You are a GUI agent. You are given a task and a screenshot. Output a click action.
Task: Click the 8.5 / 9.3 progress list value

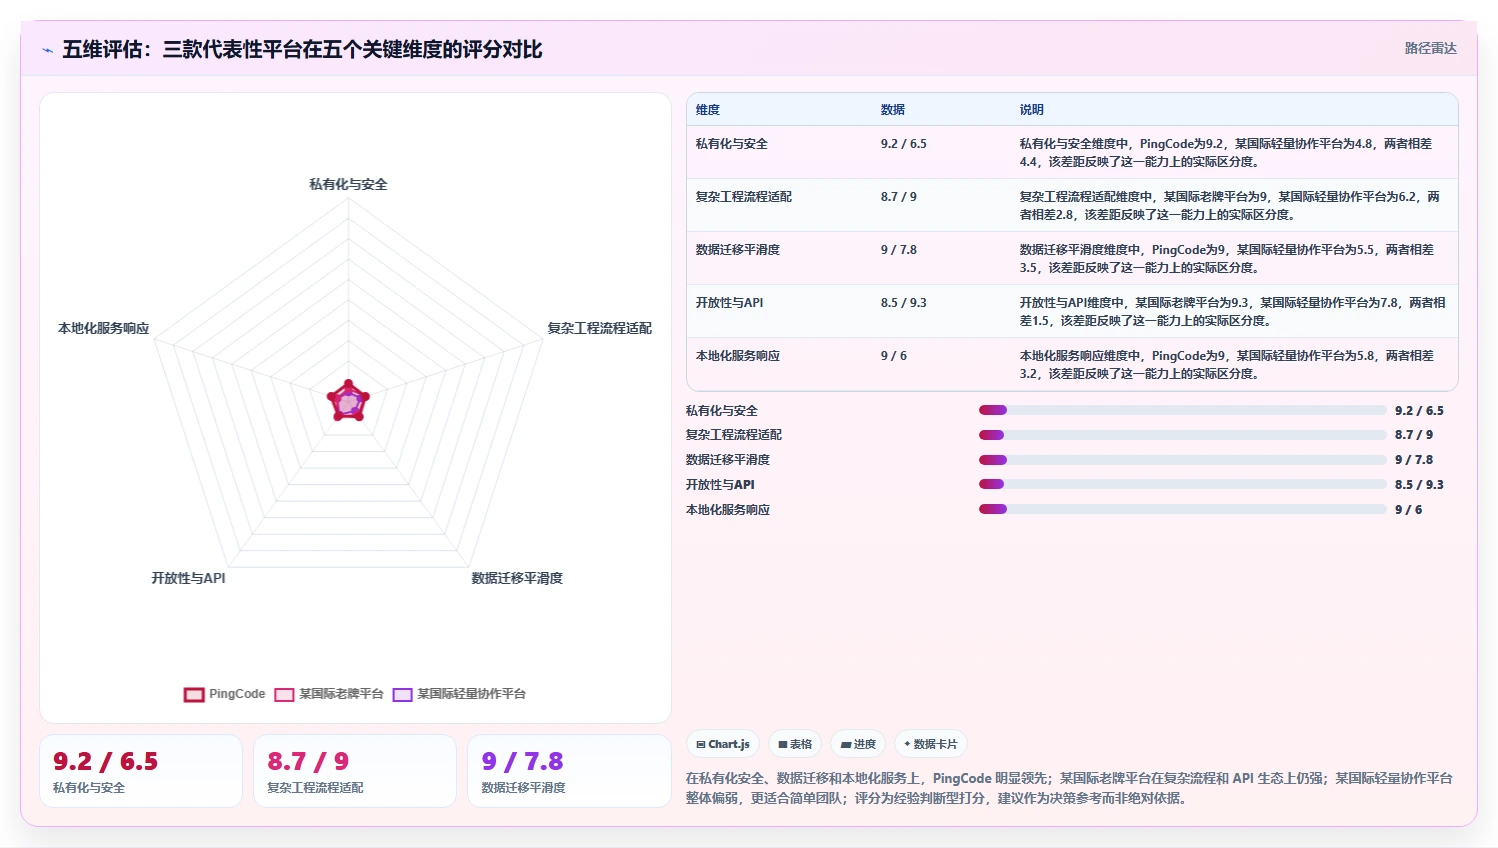coord(1420,485)
